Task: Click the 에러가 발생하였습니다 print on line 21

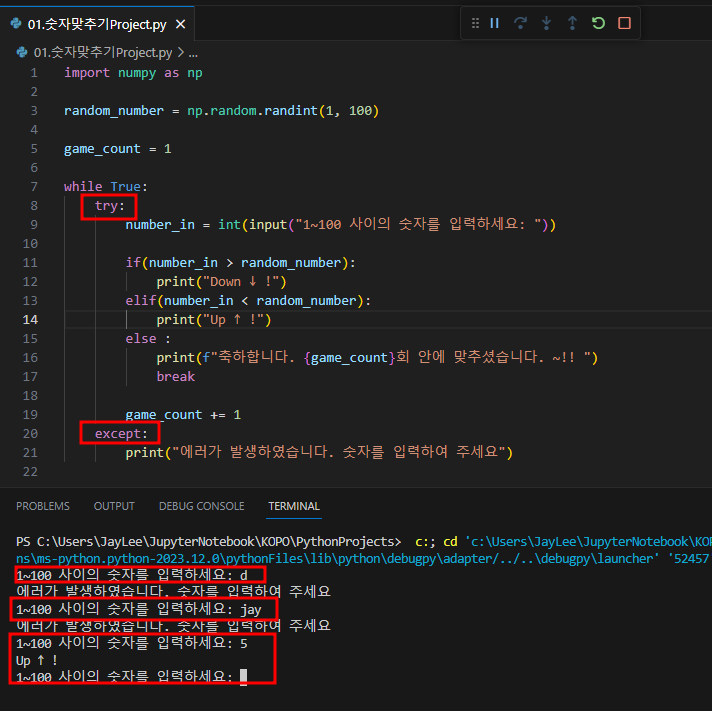Action: (319, 453)
